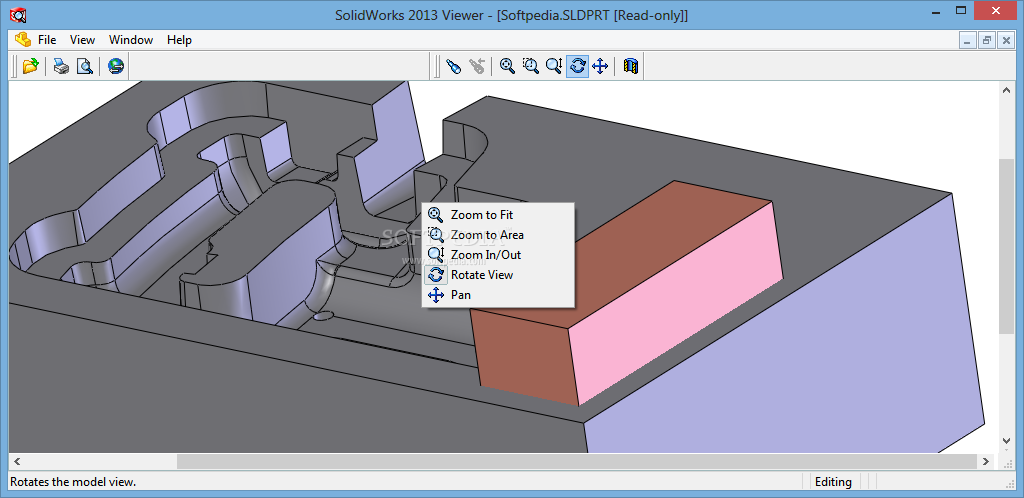Click vertical scrollbar down arrow

pyautogui.click(x=1006, y=442)
